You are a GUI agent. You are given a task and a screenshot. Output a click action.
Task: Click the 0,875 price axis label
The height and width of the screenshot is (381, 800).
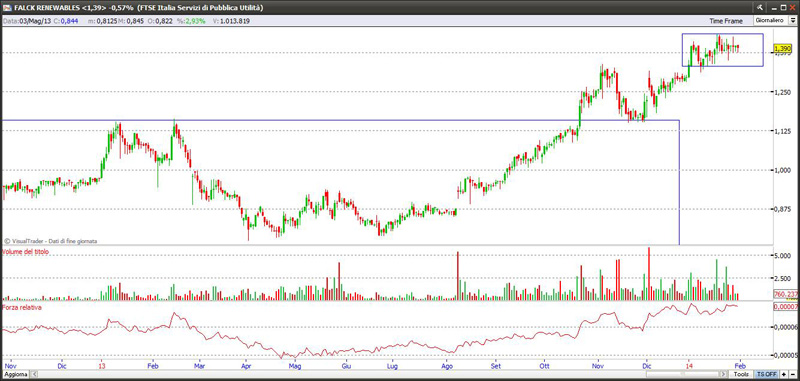coord(782,209)
